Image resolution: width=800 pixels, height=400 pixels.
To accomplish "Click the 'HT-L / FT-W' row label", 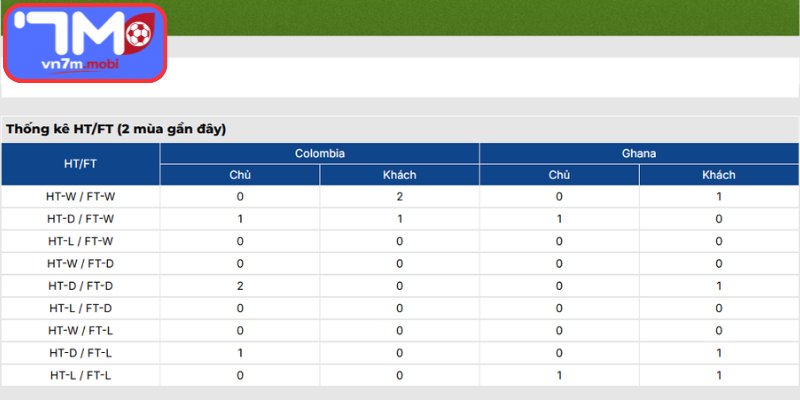I will 81,241.
